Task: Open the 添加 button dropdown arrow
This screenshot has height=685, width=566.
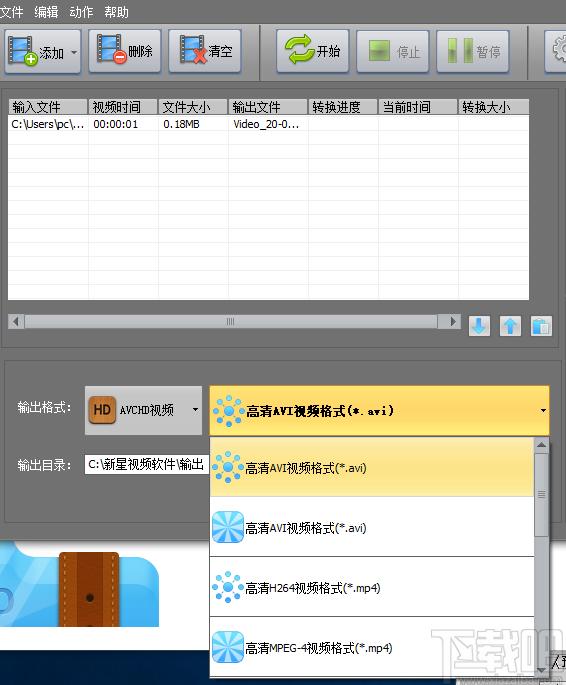Action: (74, 52)
